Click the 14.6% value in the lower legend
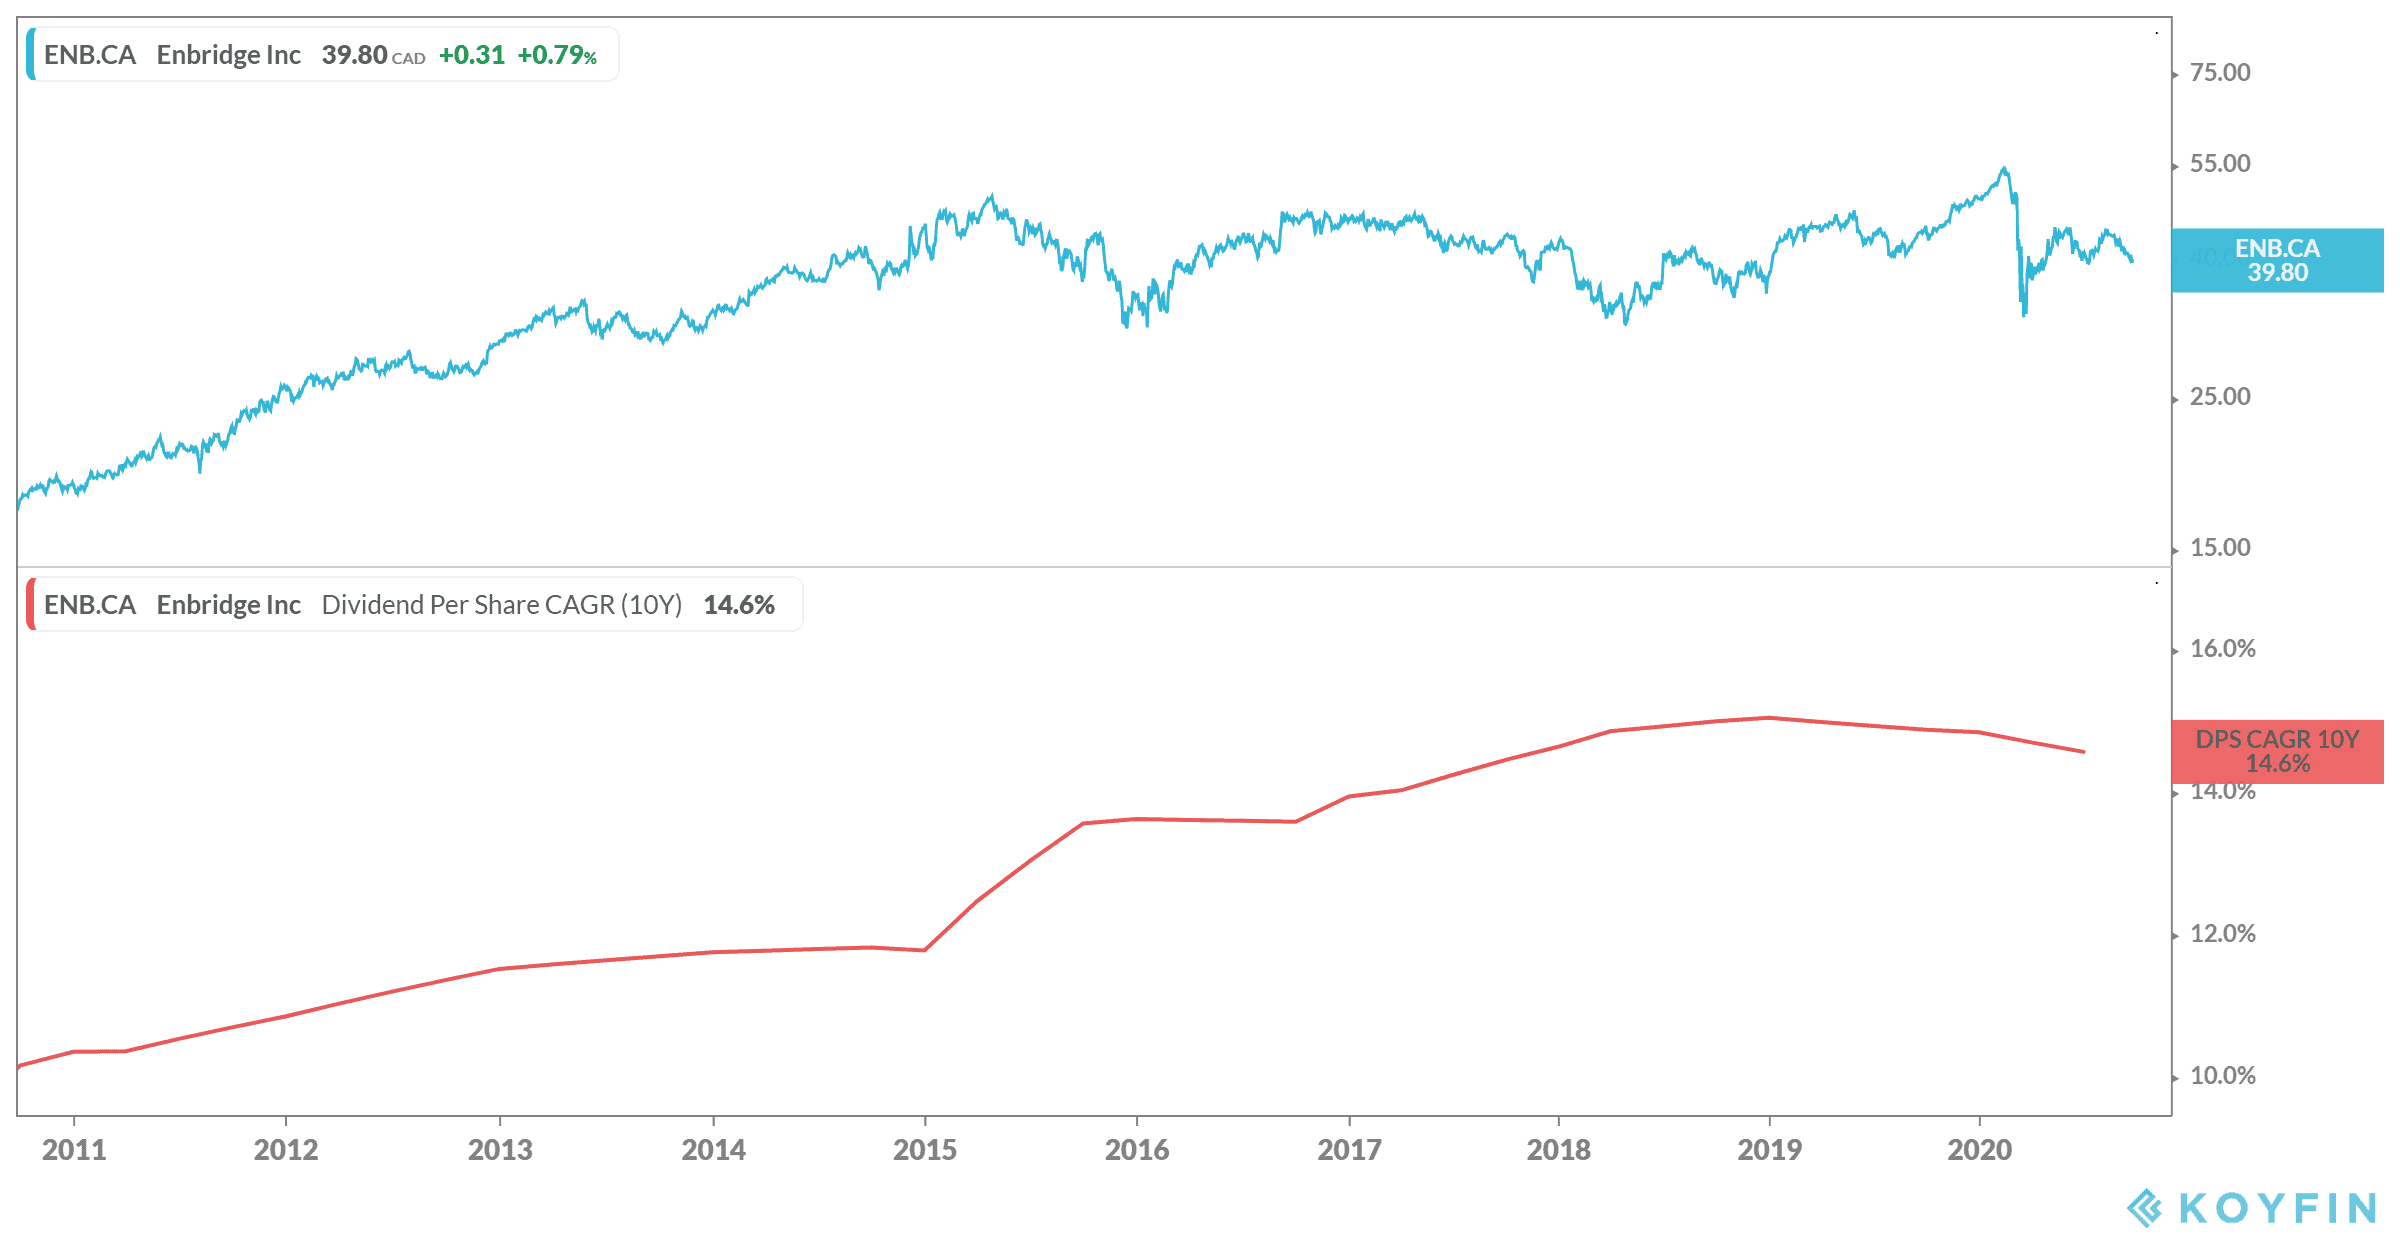The width and height of the screenshot is (2400, 1240). tap(739, 605)
